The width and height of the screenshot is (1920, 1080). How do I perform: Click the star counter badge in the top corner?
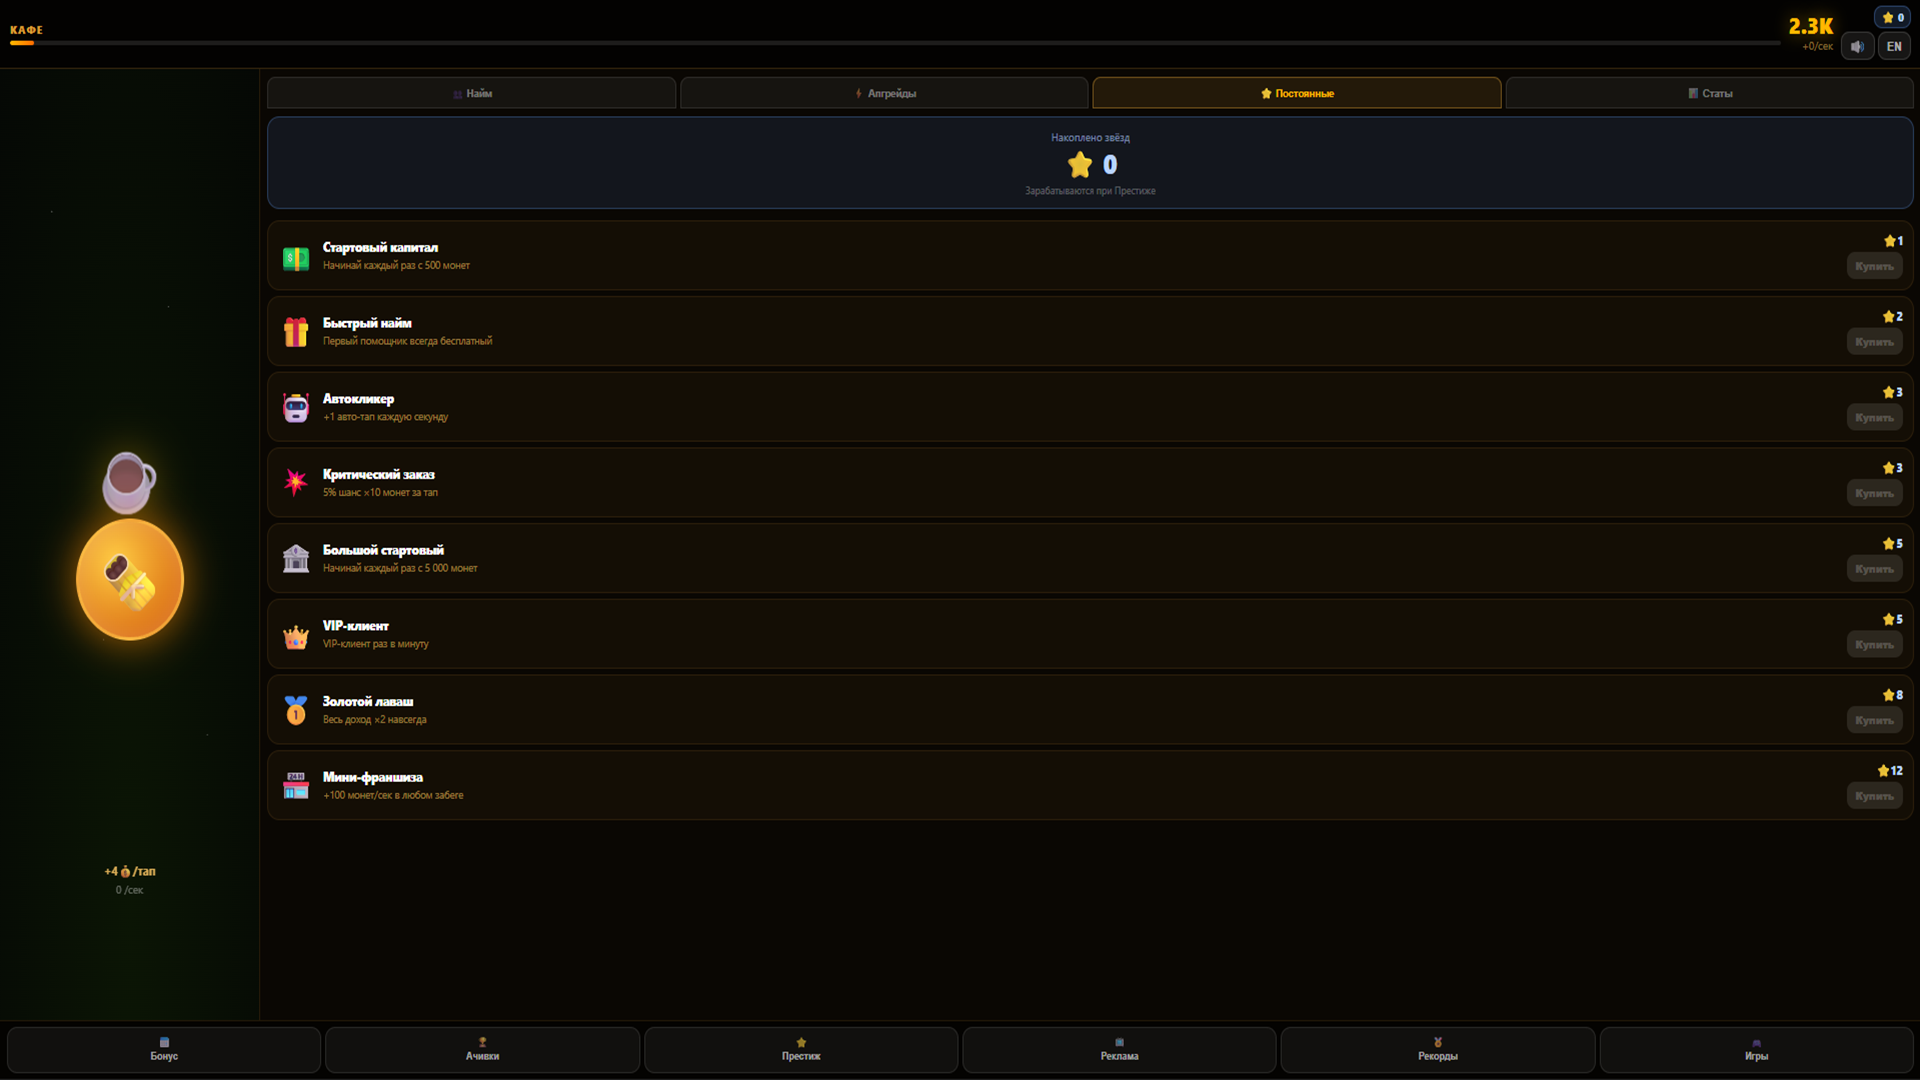pos(1893,17)
